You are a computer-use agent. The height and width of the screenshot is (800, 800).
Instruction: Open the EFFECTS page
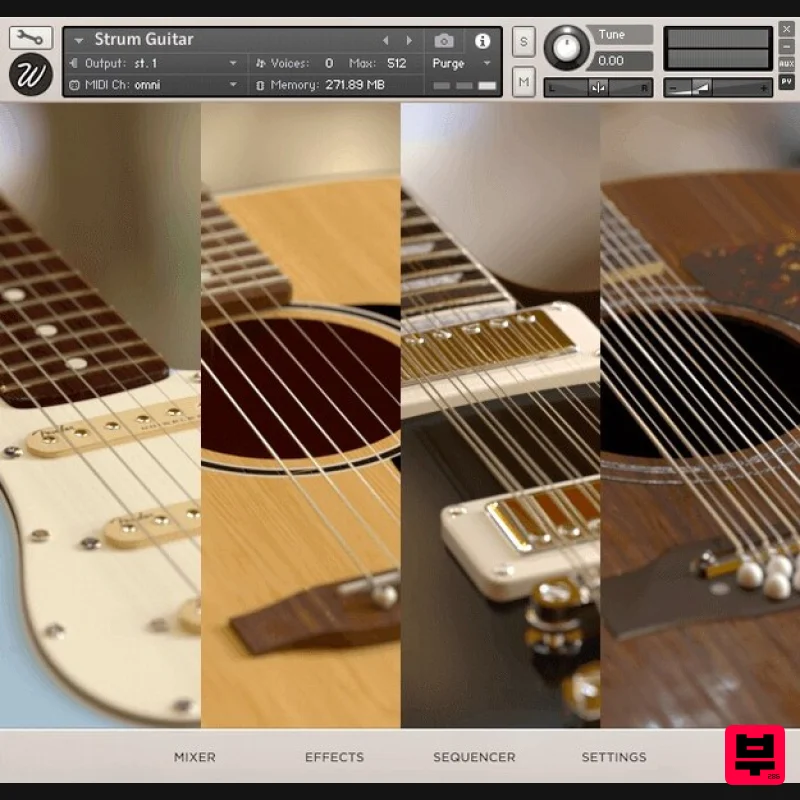coord(334,757)
